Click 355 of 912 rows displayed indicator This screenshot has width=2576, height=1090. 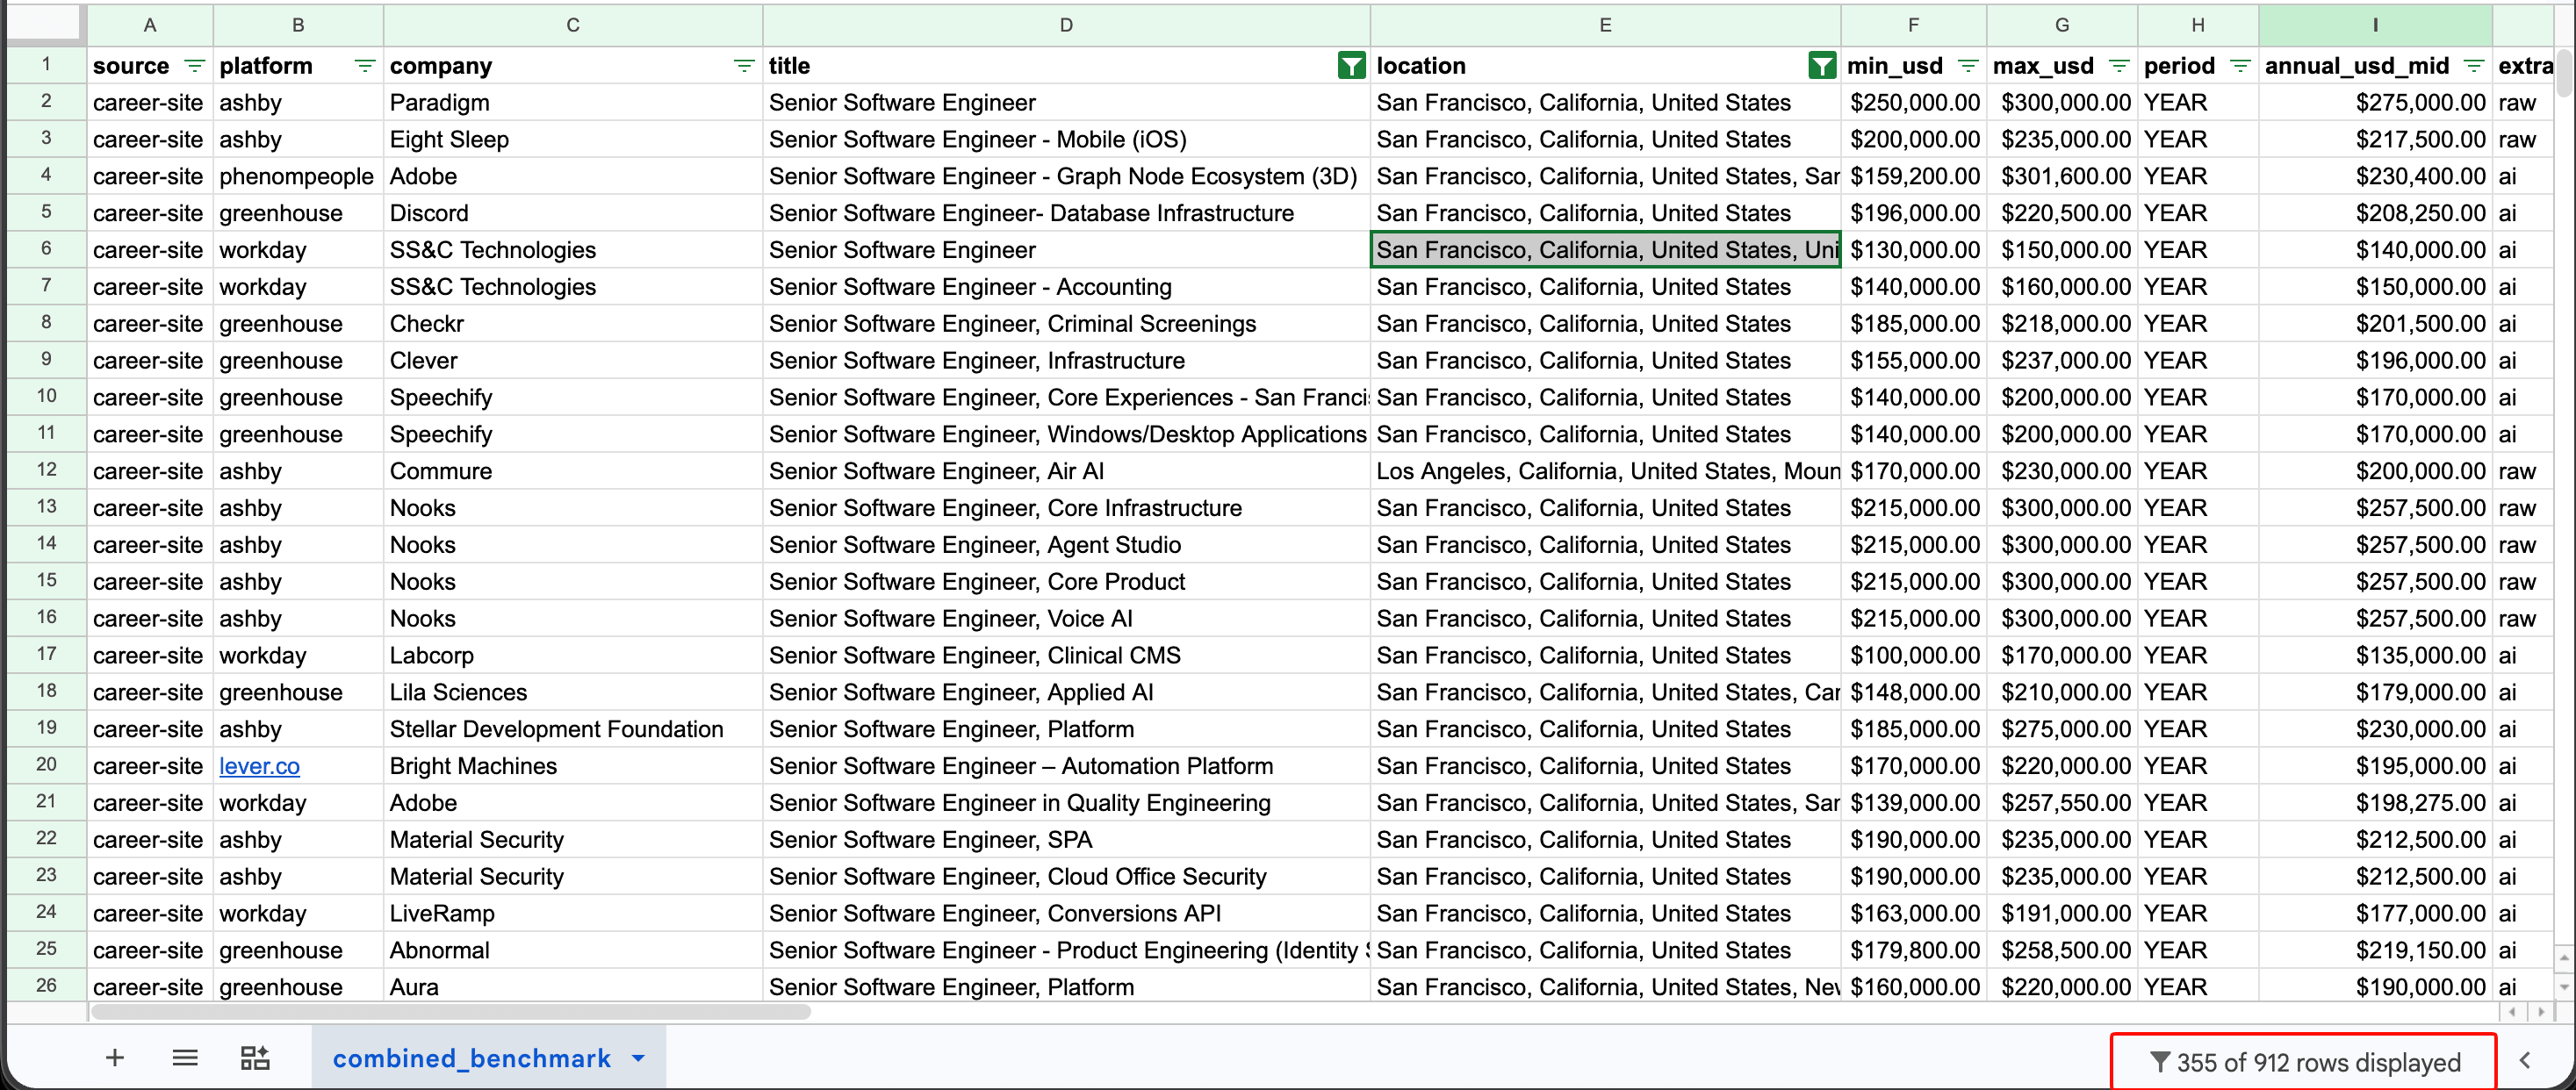[2304, 1062]
